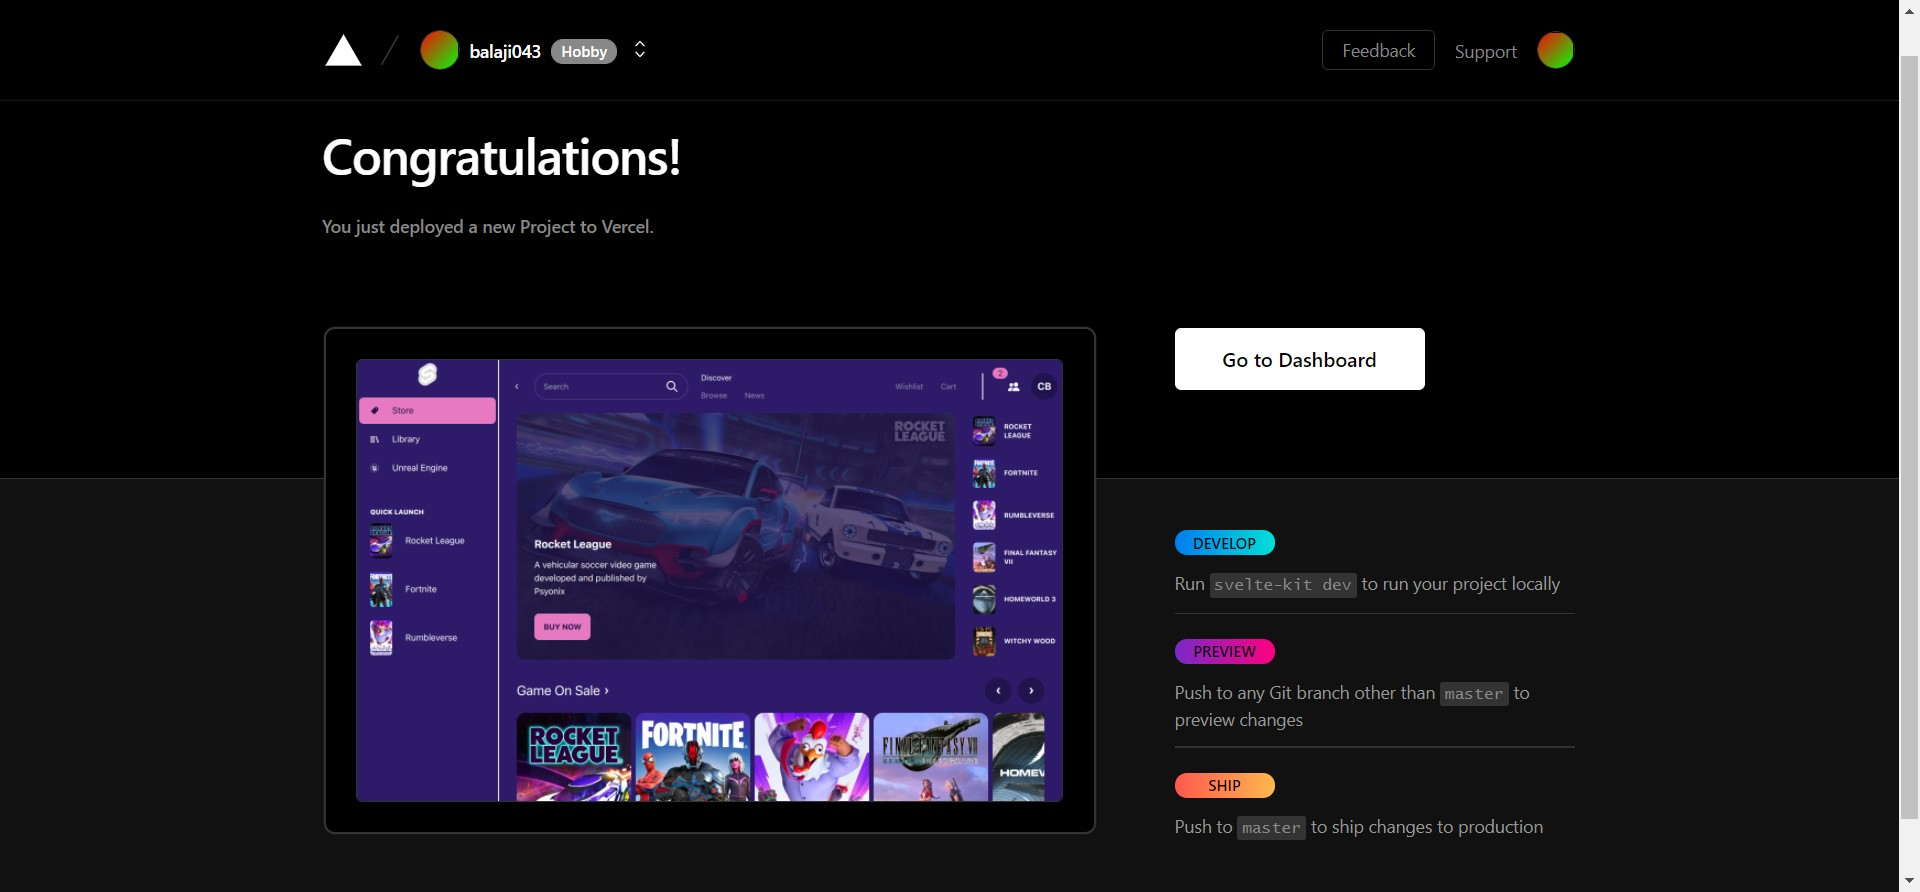1920x892 pixels.
Task: Open the Feedback button
Action: coord(1378,50)
